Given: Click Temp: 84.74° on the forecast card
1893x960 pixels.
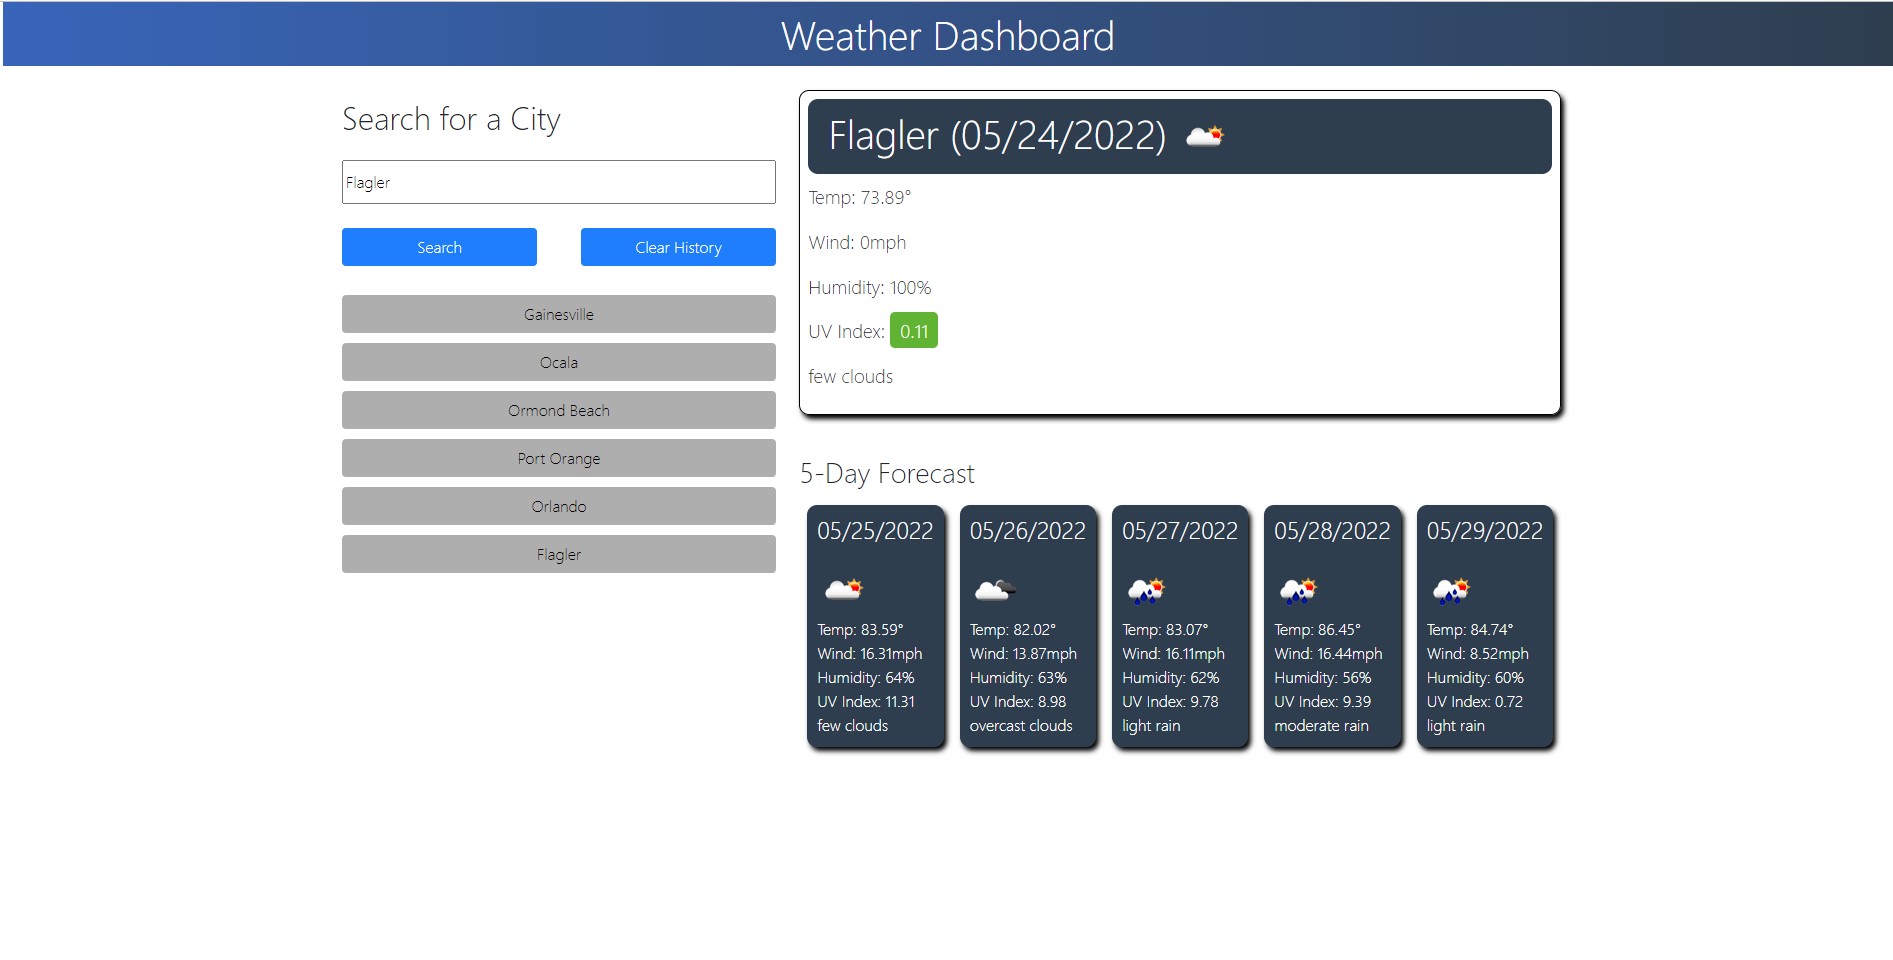Looking at the screenshot, I should pos(1470,630).
